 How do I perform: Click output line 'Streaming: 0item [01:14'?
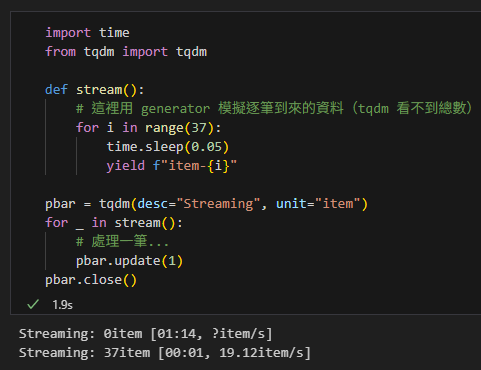click(x=146, y=334)
